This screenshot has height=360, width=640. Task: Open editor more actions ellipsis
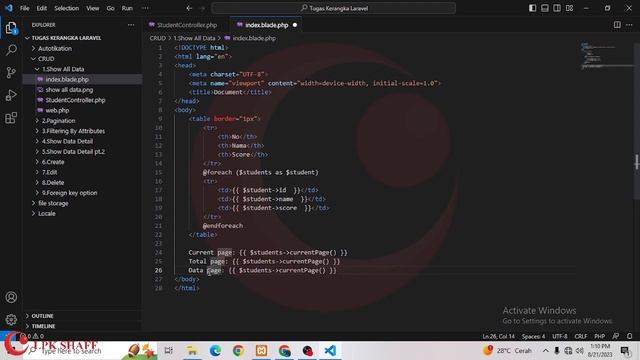[x=629, y=25]
